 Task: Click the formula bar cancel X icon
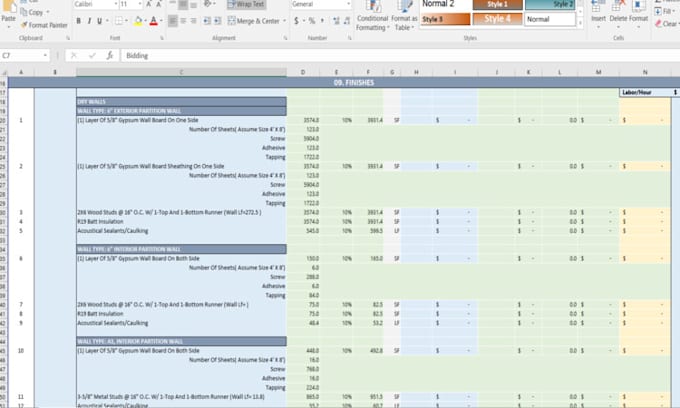[x=74, y=55]
